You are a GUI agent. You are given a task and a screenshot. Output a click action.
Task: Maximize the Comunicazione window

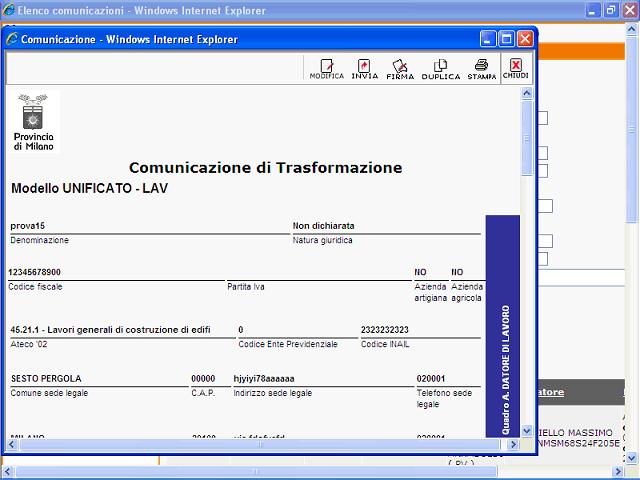[507, 39]
